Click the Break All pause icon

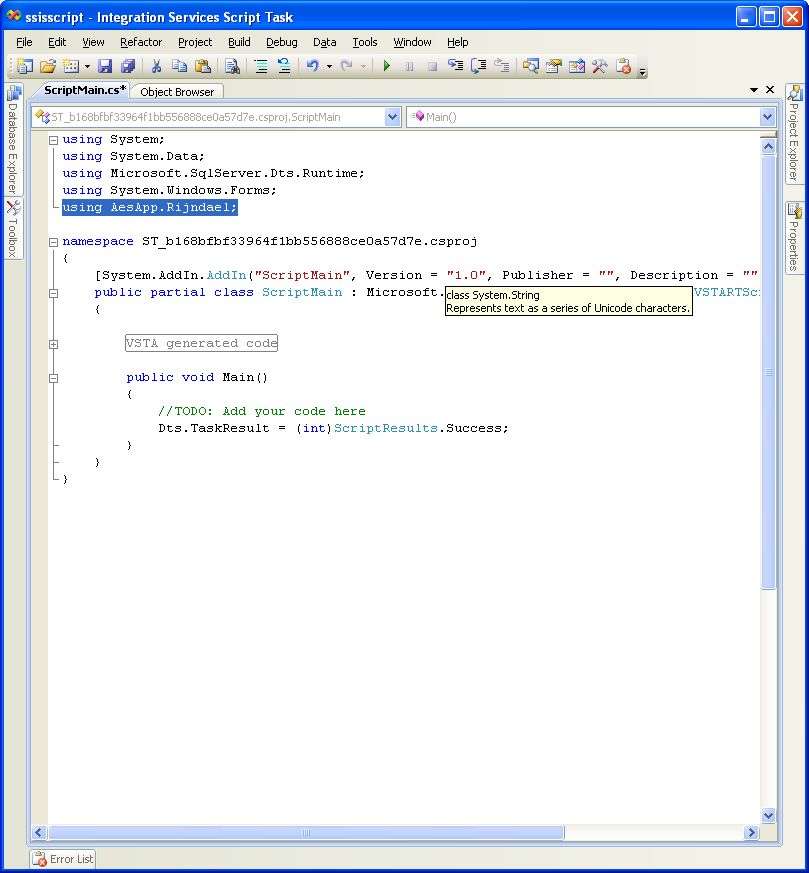coord(409,66)
